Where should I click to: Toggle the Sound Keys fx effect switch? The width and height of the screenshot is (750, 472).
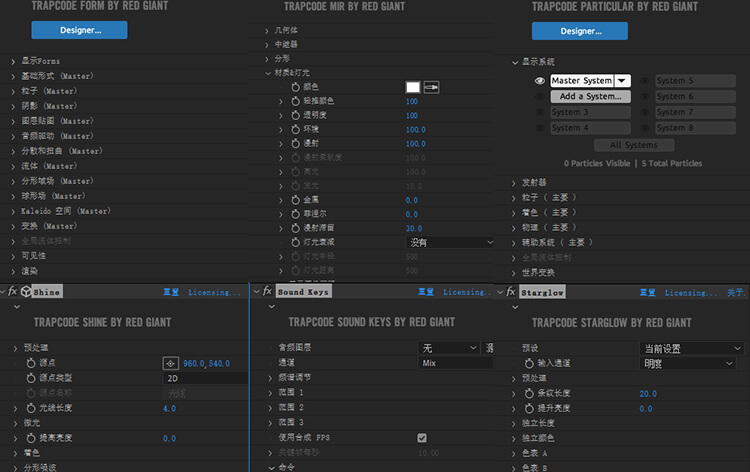tap(267, 291)
